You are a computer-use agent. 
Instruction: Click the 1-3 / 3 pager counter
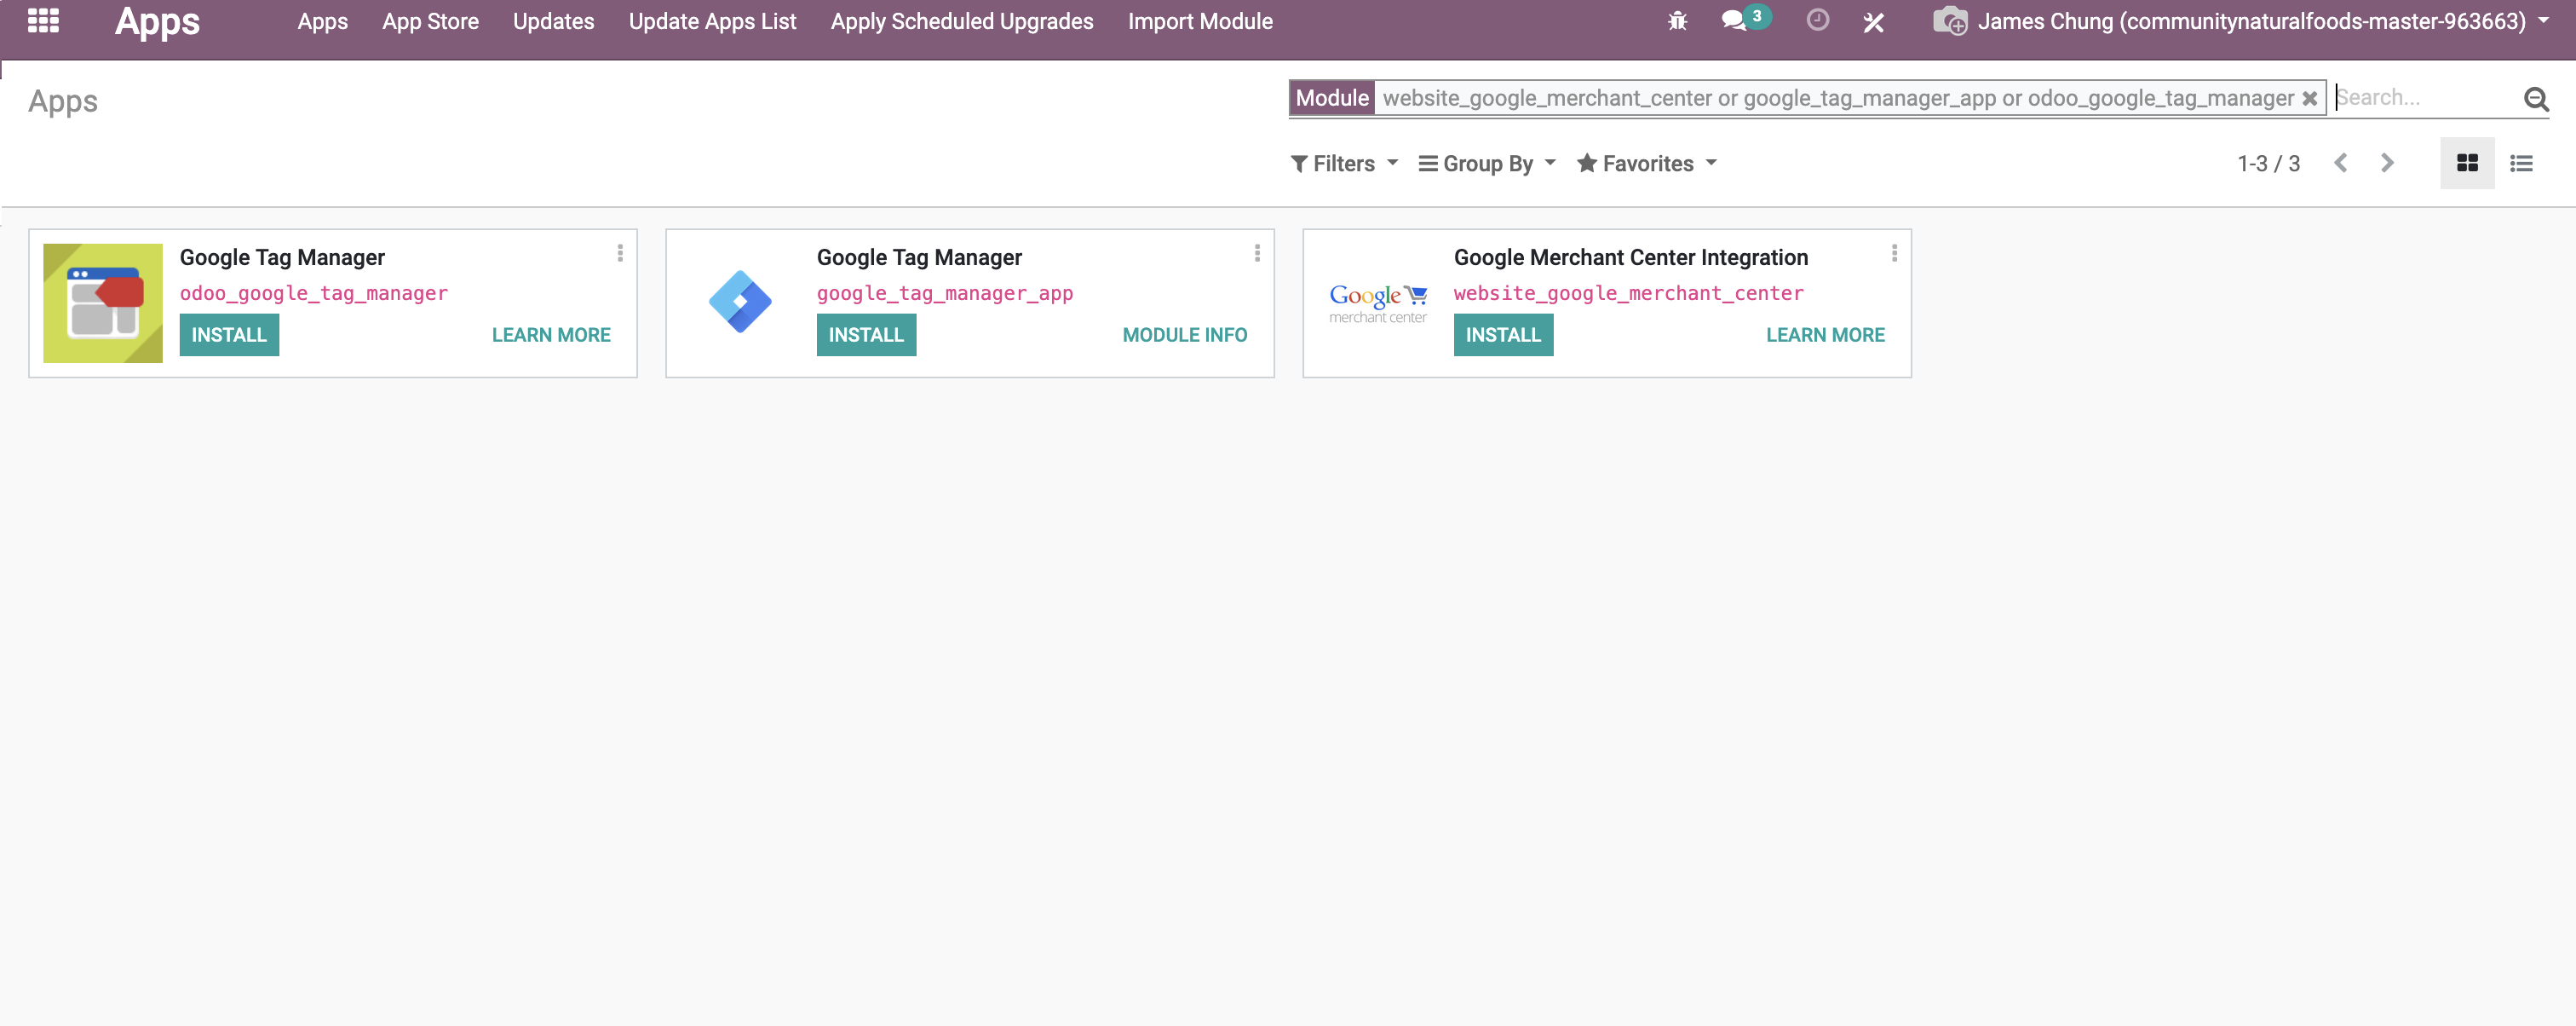[2268, 163]
